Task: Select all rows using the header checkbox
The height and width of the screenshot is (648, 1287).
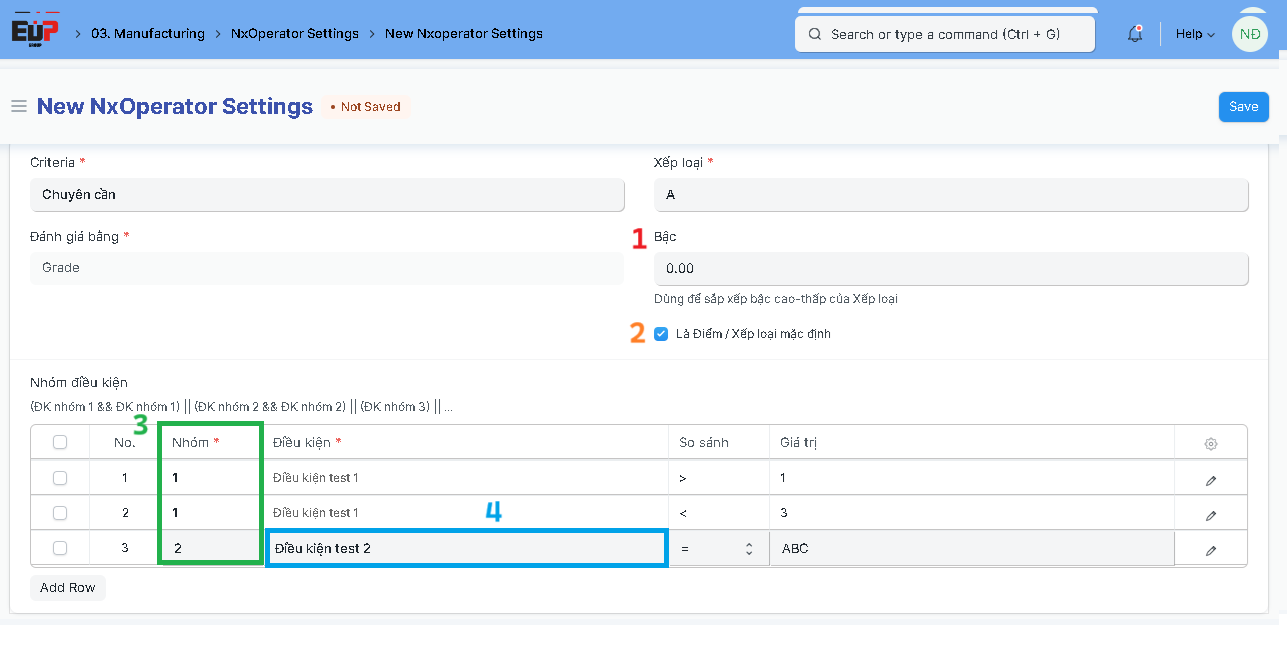Action: click(x=59, y=442)
